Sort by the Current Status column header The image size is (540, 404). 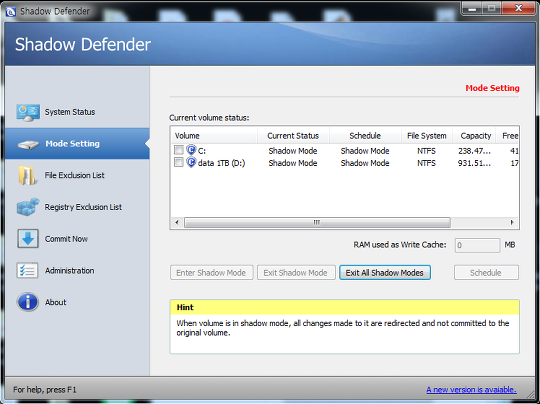(x=293, y=136)
